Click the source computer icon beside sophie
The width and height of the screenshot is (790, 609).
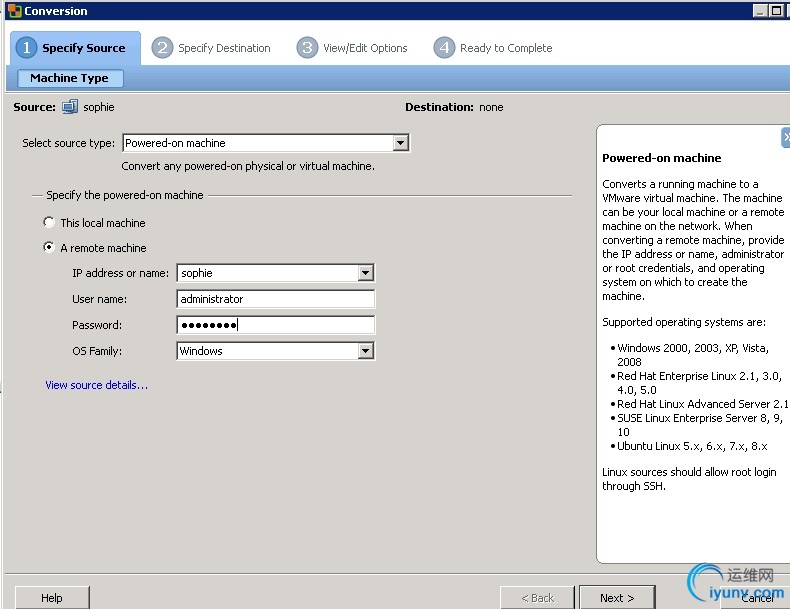tap(70, 107)
